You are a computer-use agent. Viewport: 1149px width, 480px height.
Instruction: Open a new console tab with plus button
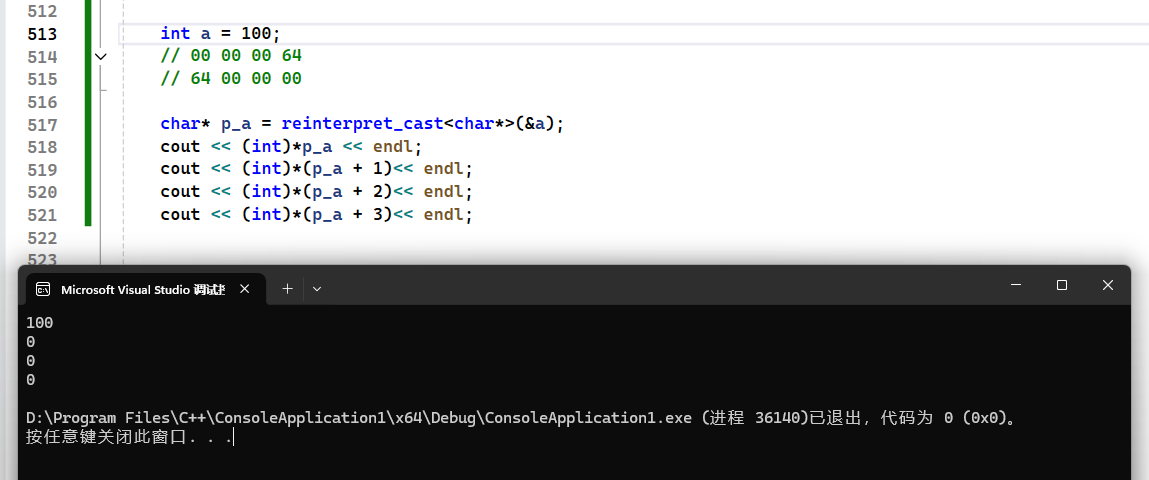[x=287, y=288]
